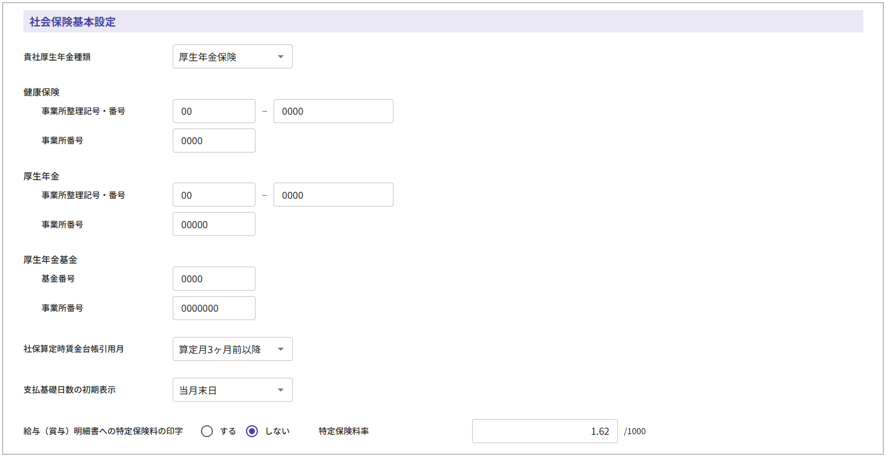Focus 厚生年金基金 事業所番号 field showing 0000000
886x457 pixels.
point(214,308)
